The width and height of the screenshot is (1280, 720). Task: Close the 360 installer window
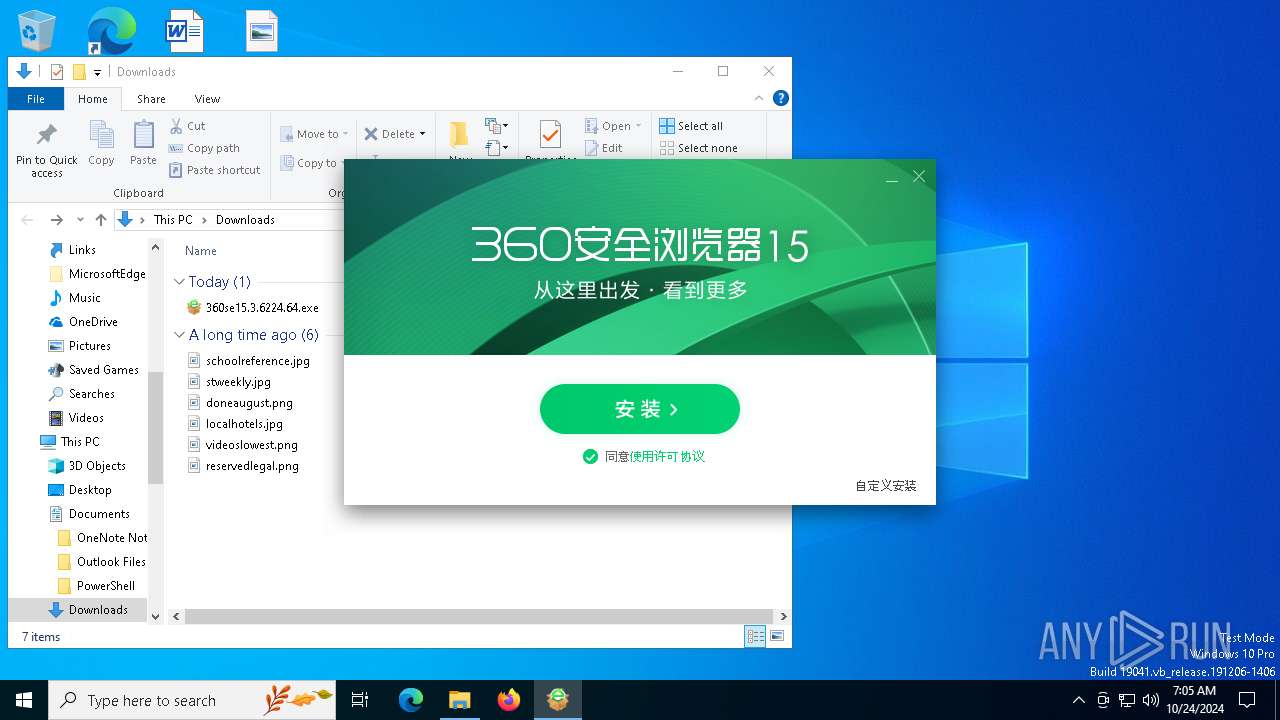click(919, 177)
